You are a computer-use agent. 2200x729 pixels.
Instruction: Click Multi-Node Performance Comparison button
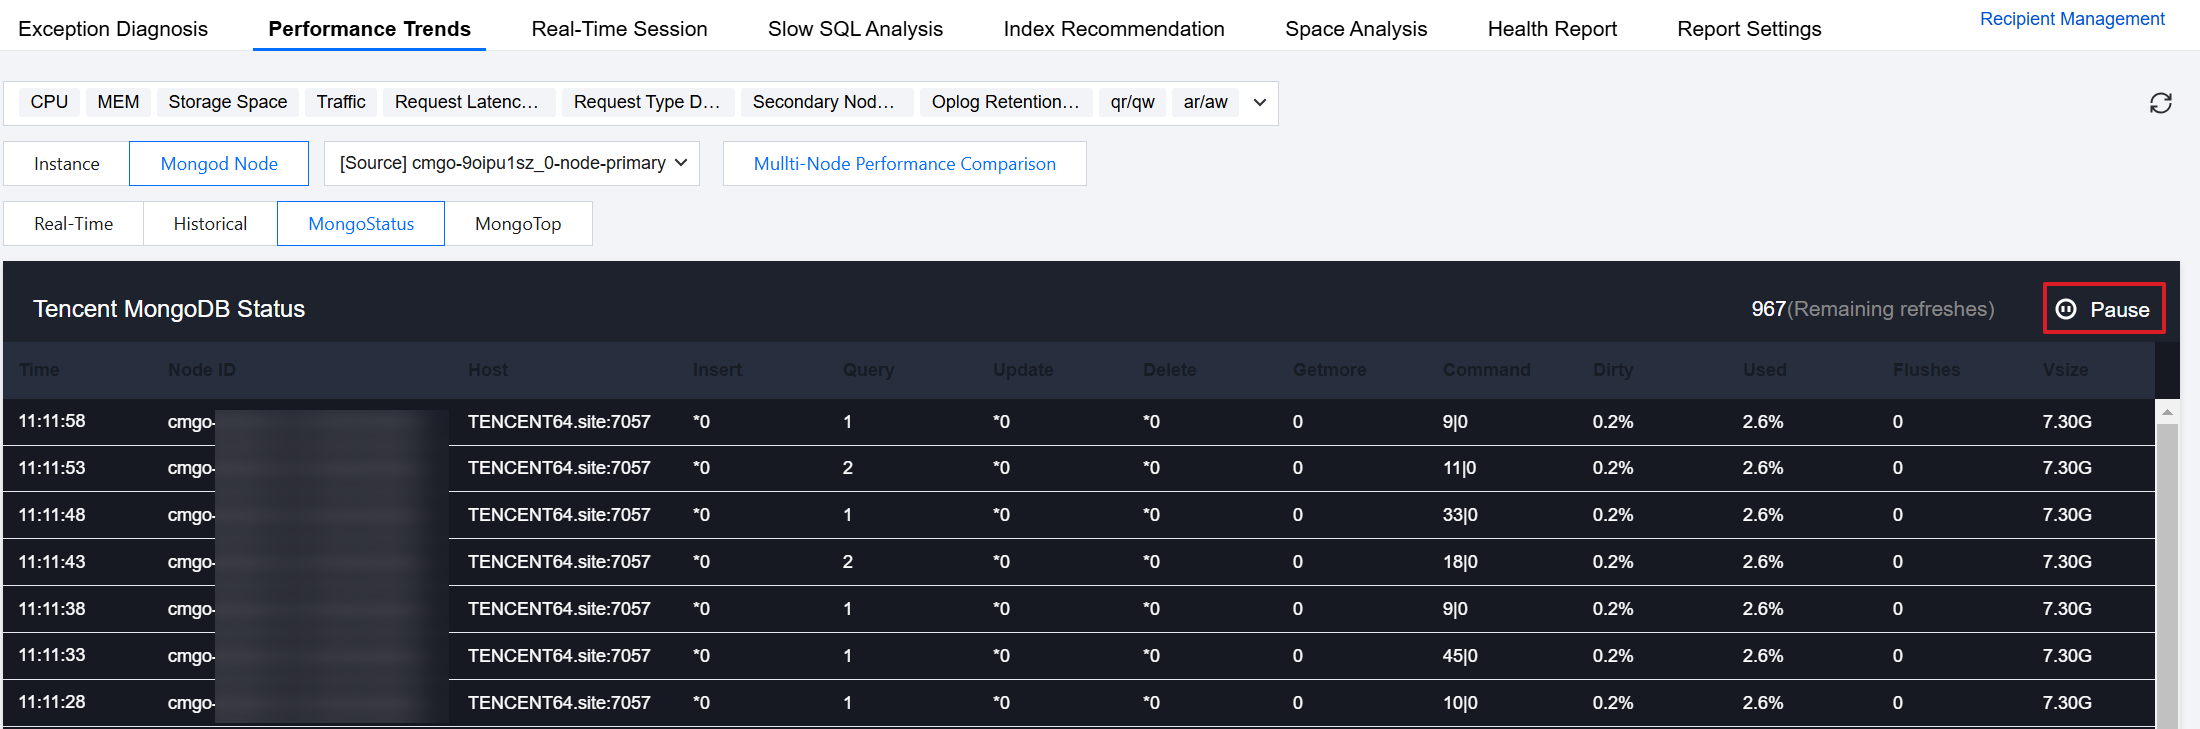click(x=904, y=164)
